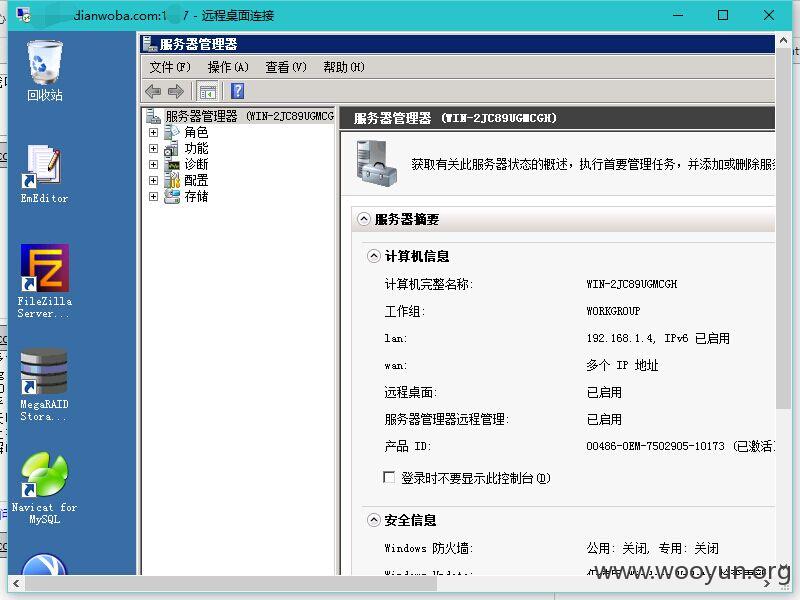The width and height of the screenshot is (800, 600).
Task: Expand the 功能 tree node
Action: pyautogui.click(x=153, y=148)
